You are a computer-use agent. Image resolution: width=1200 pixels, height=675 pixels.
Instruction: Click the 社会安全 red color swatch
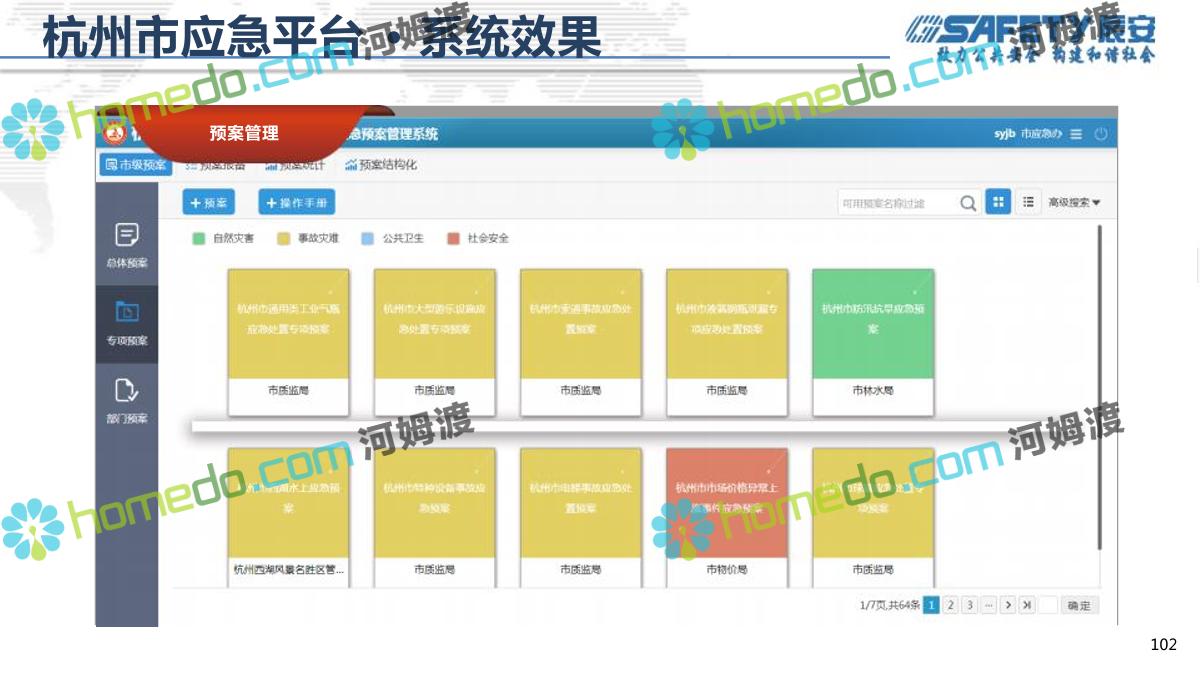[x=453, y=239]
